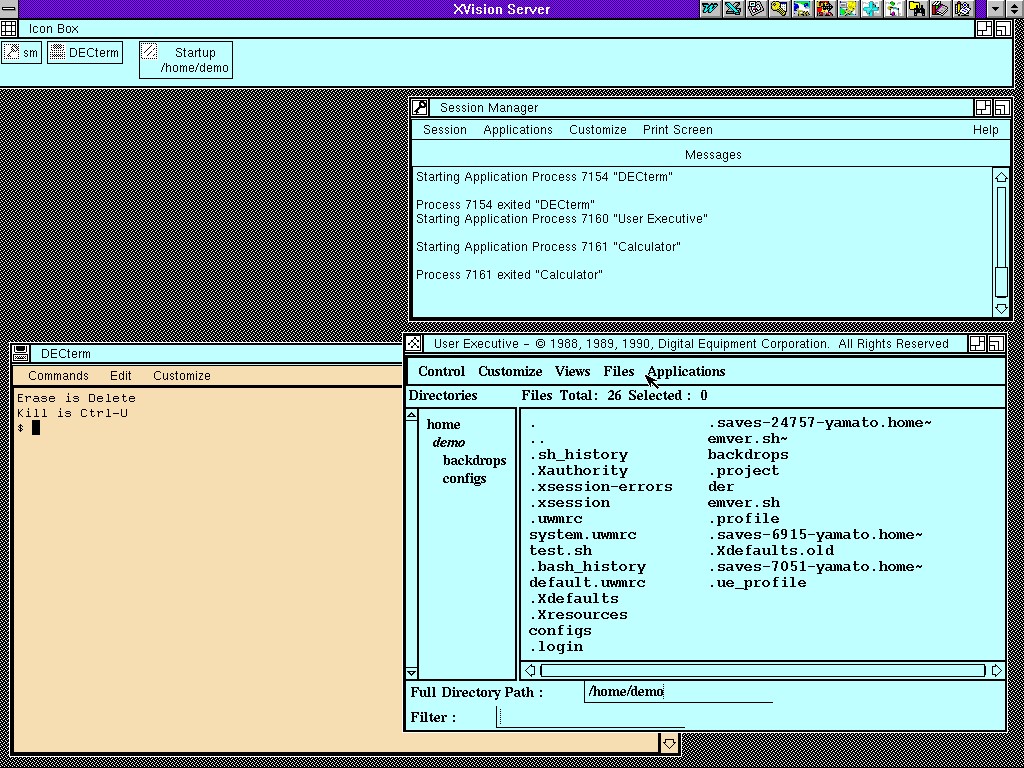The height and width of the screenshot is (768, 1024).
Task: Click the flowchart diagram icon in XVision toolbar
Action: pos(893,9)
